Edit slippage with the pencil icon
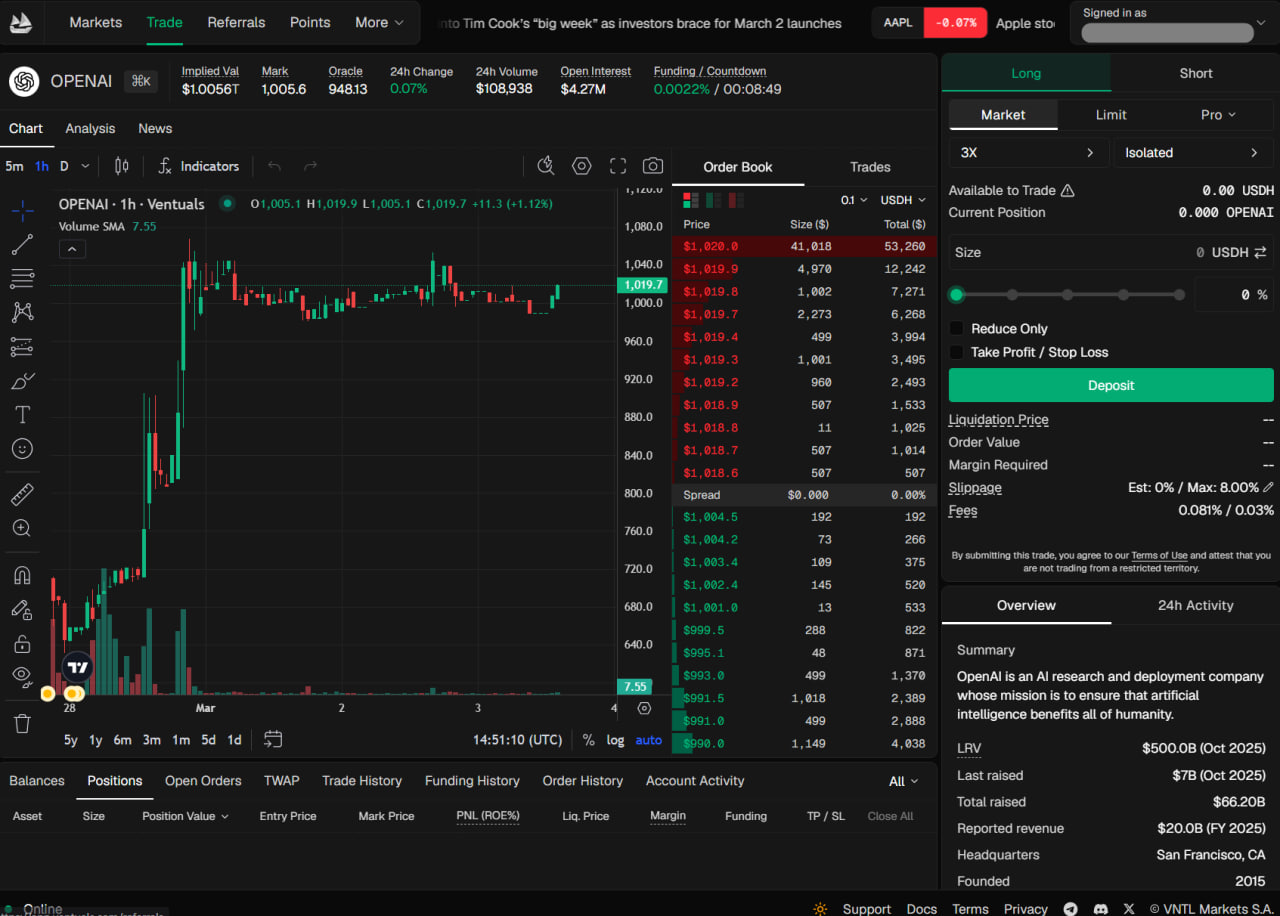This screenshot has width=1280, height=916. [1269, 487]
